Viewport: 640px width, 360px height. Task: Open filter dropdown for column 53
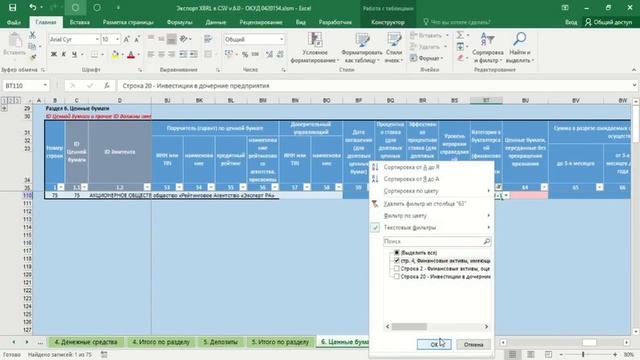pos(179,187)
